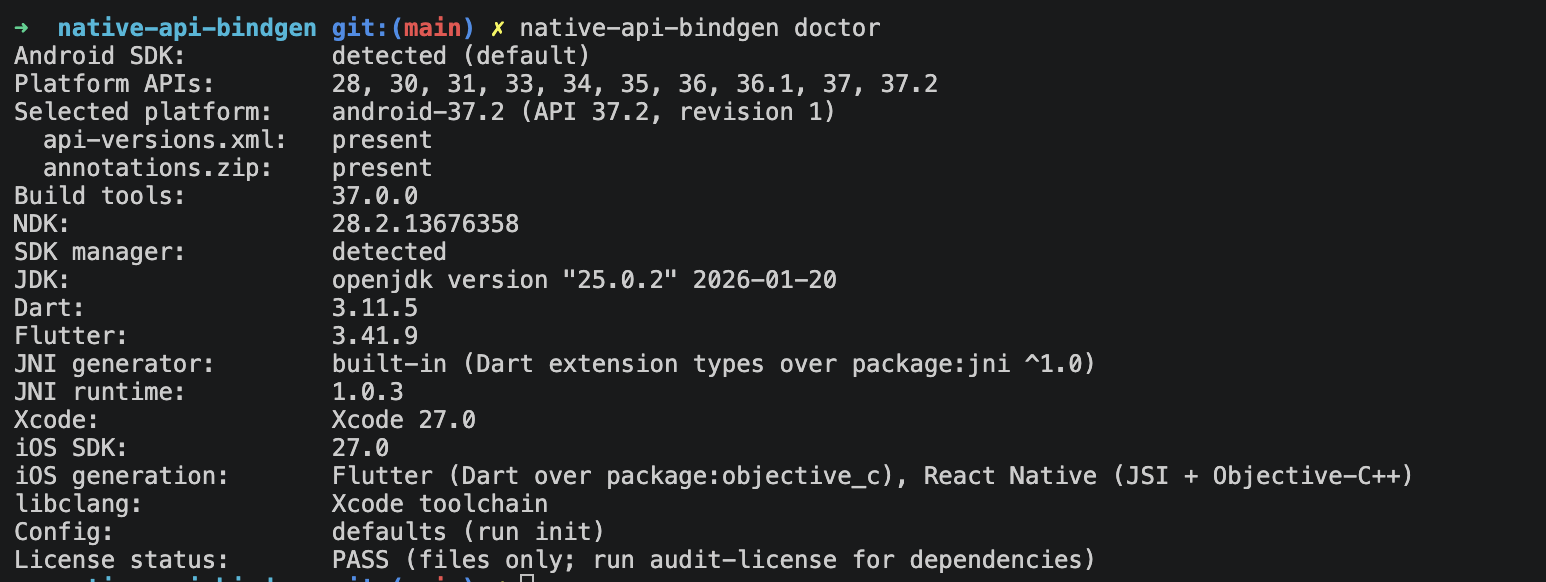Select the "native-api-bindgen" directory name in the prompt
This screenshot has height=582, width=1546.
187,28
